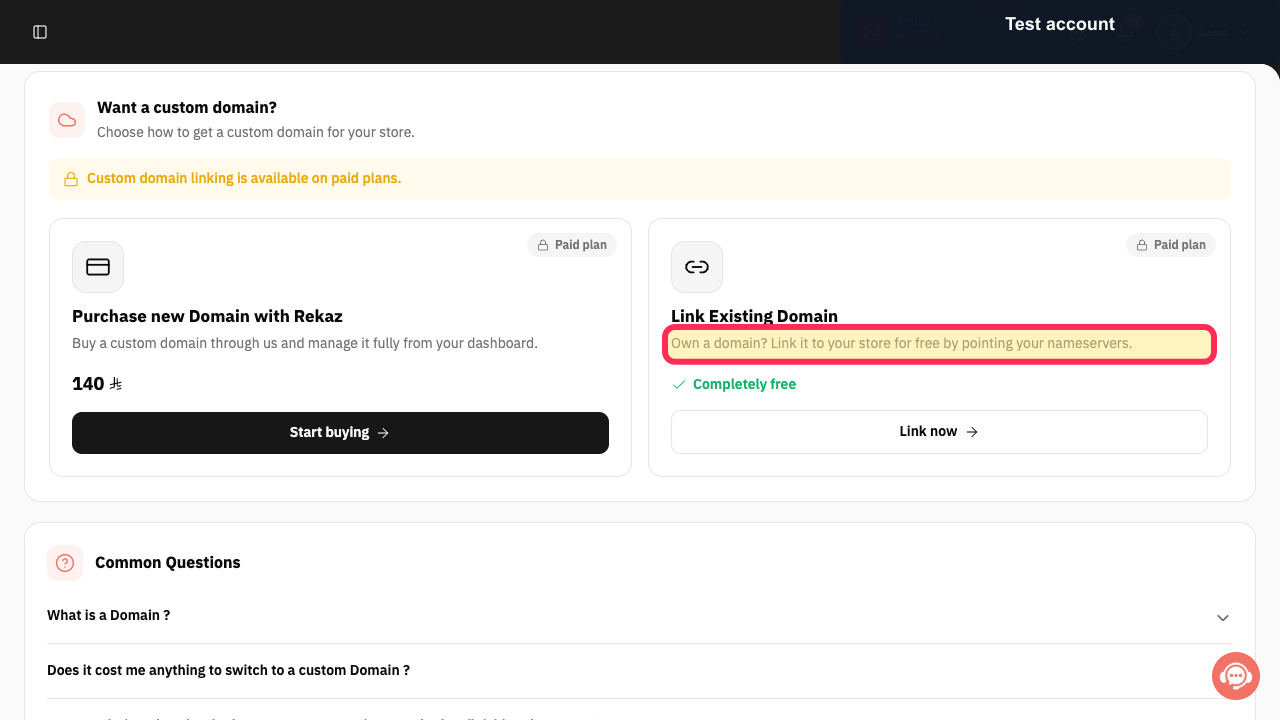
Task: Toggle the sidebar panel icon
Action: [x=40, y=32]
